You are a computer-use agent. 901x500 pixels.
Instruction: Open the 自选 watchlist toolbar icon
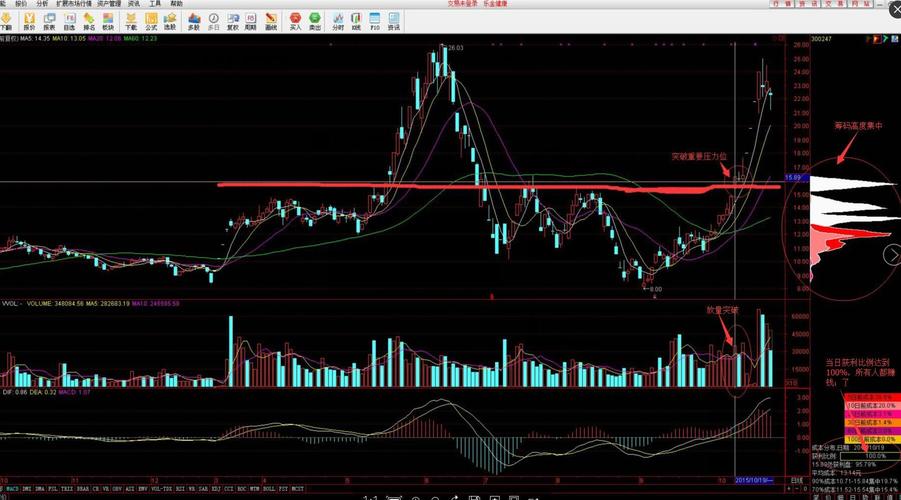point(70,22)
